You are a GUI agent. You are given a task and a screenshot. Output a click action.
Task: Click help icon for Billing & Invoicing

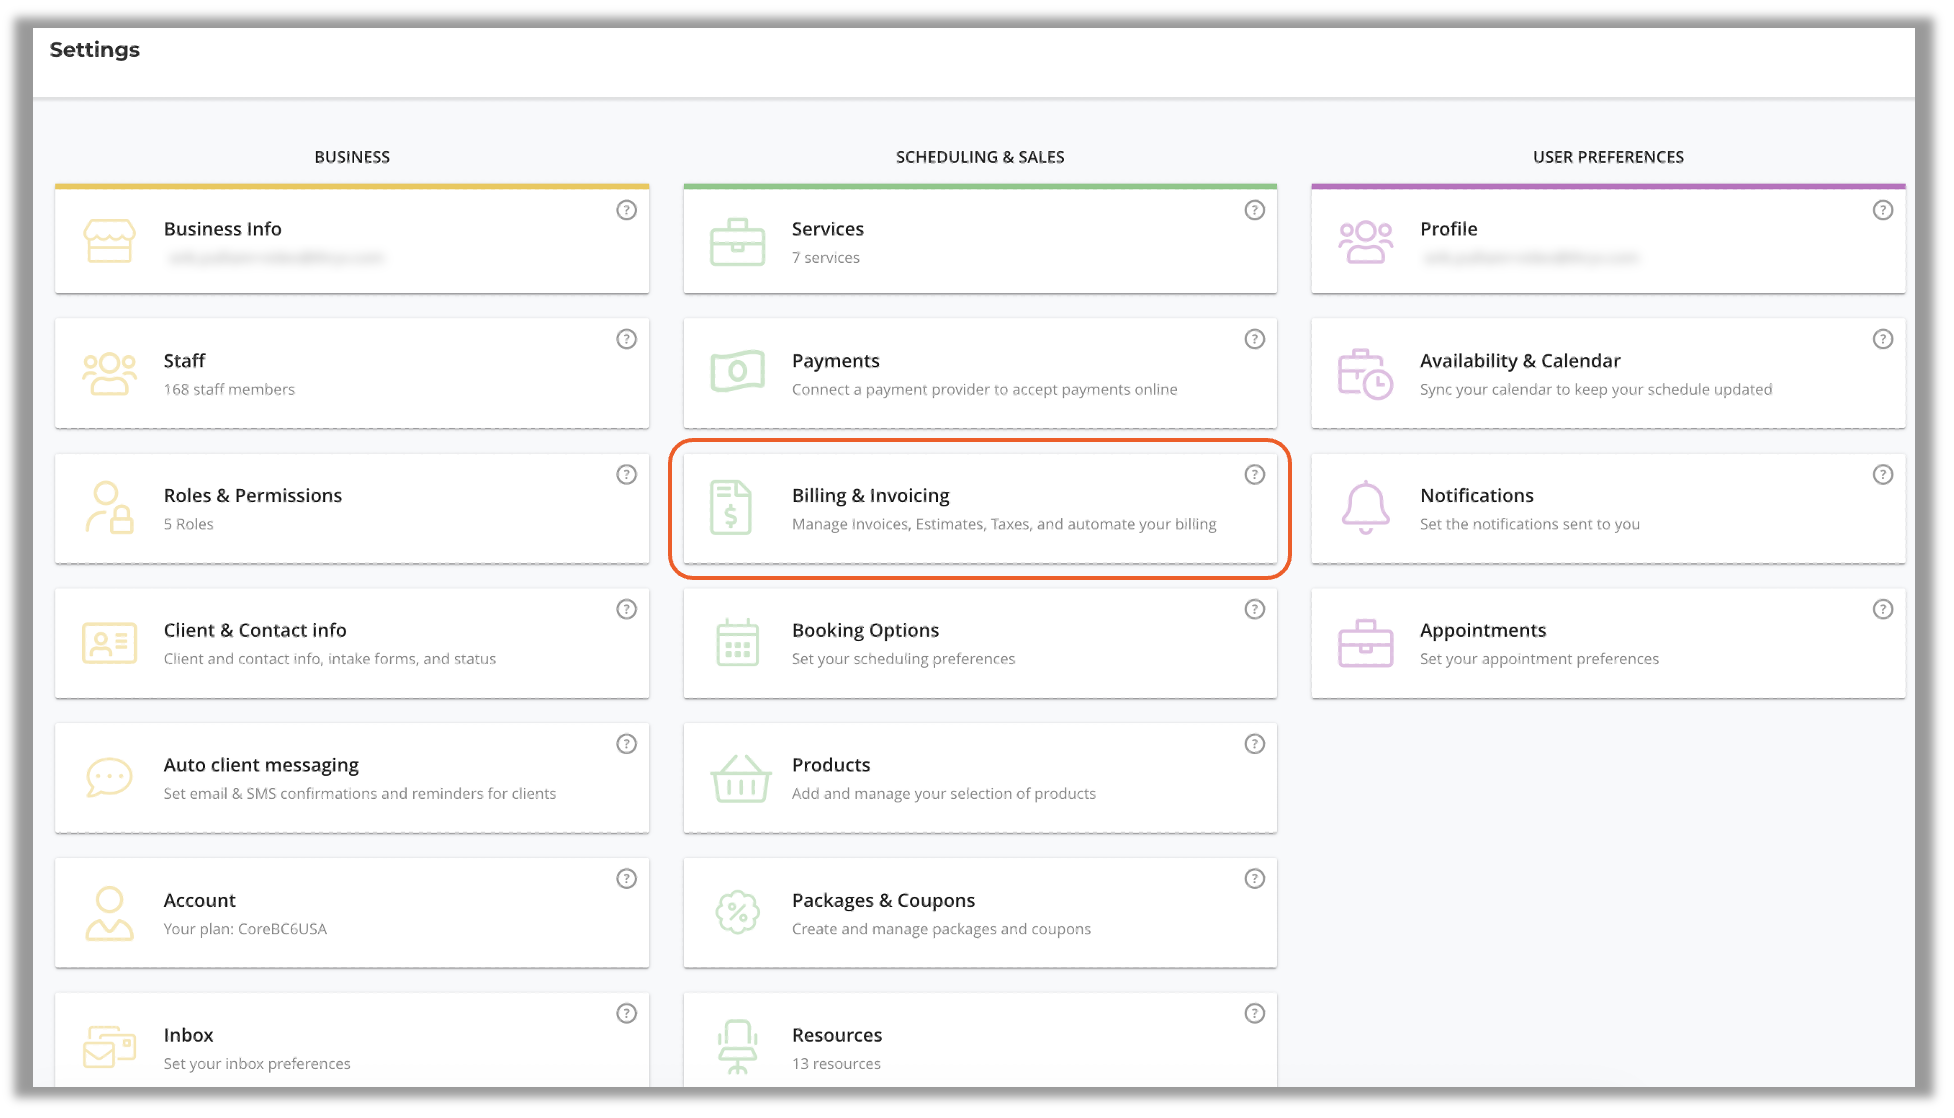coord(1254,475)
